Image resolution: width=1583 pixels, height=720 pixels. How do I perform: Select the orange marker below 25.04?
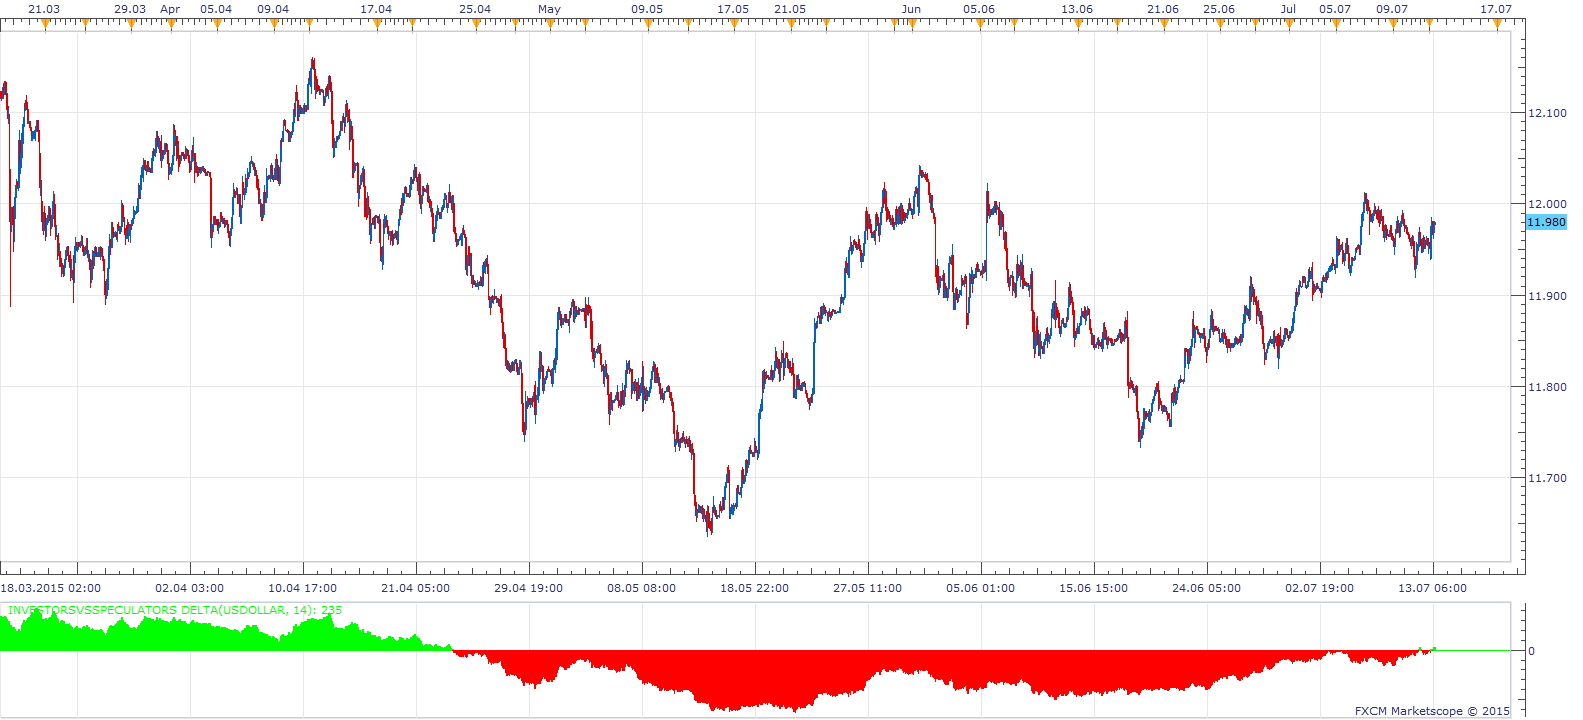(x=476, y=25)
